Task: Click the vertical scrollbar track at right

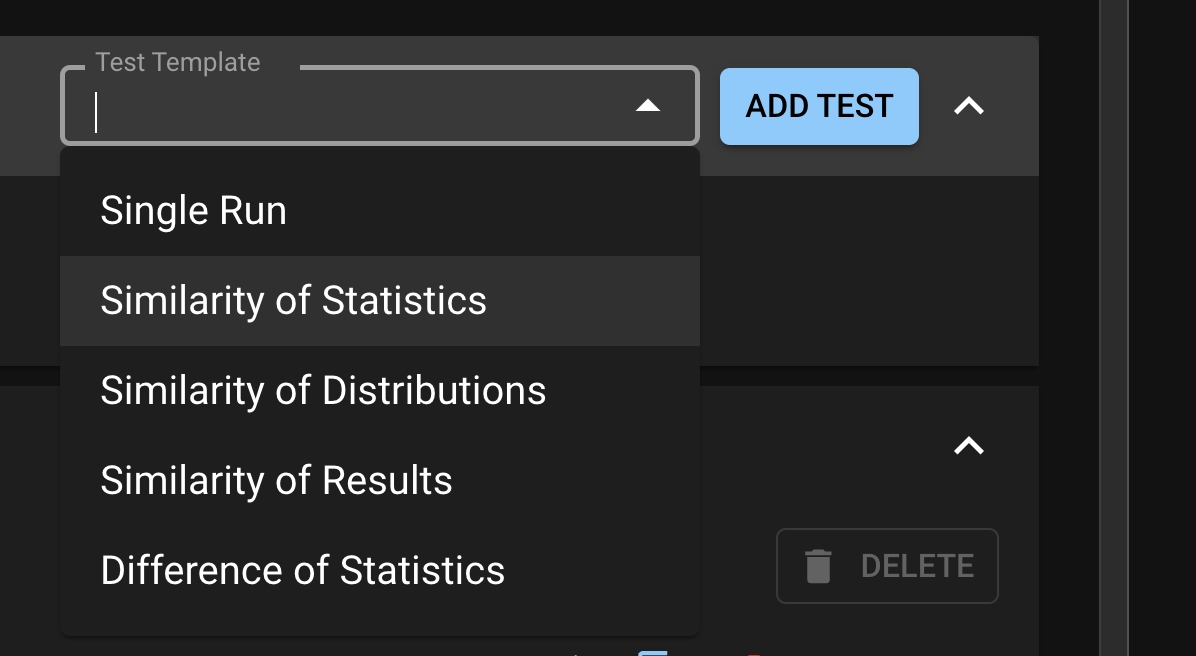Action: (1113, 330)
